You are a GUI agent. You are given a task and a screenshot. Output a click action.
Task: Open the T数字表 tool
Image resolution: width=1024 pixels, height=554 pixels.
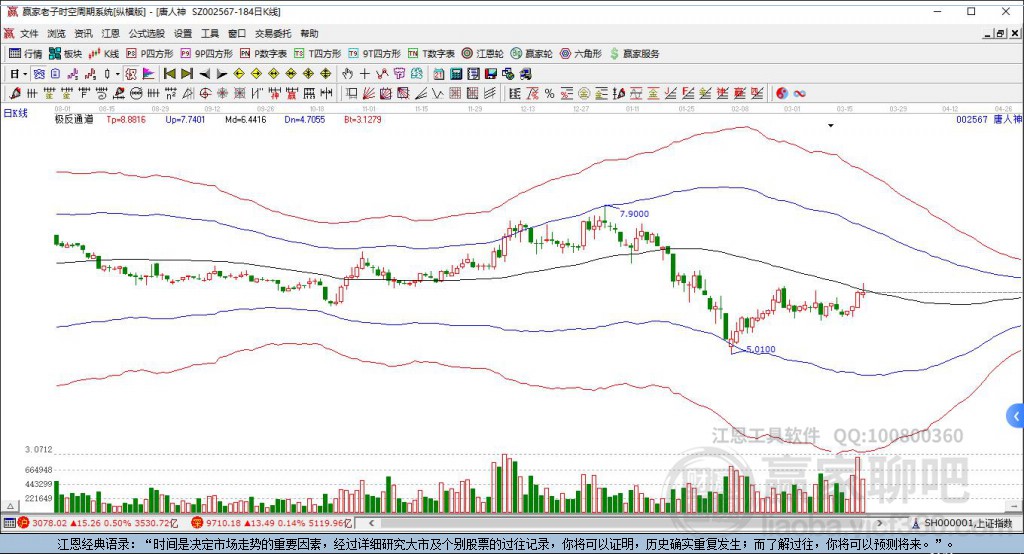point(431,54)
